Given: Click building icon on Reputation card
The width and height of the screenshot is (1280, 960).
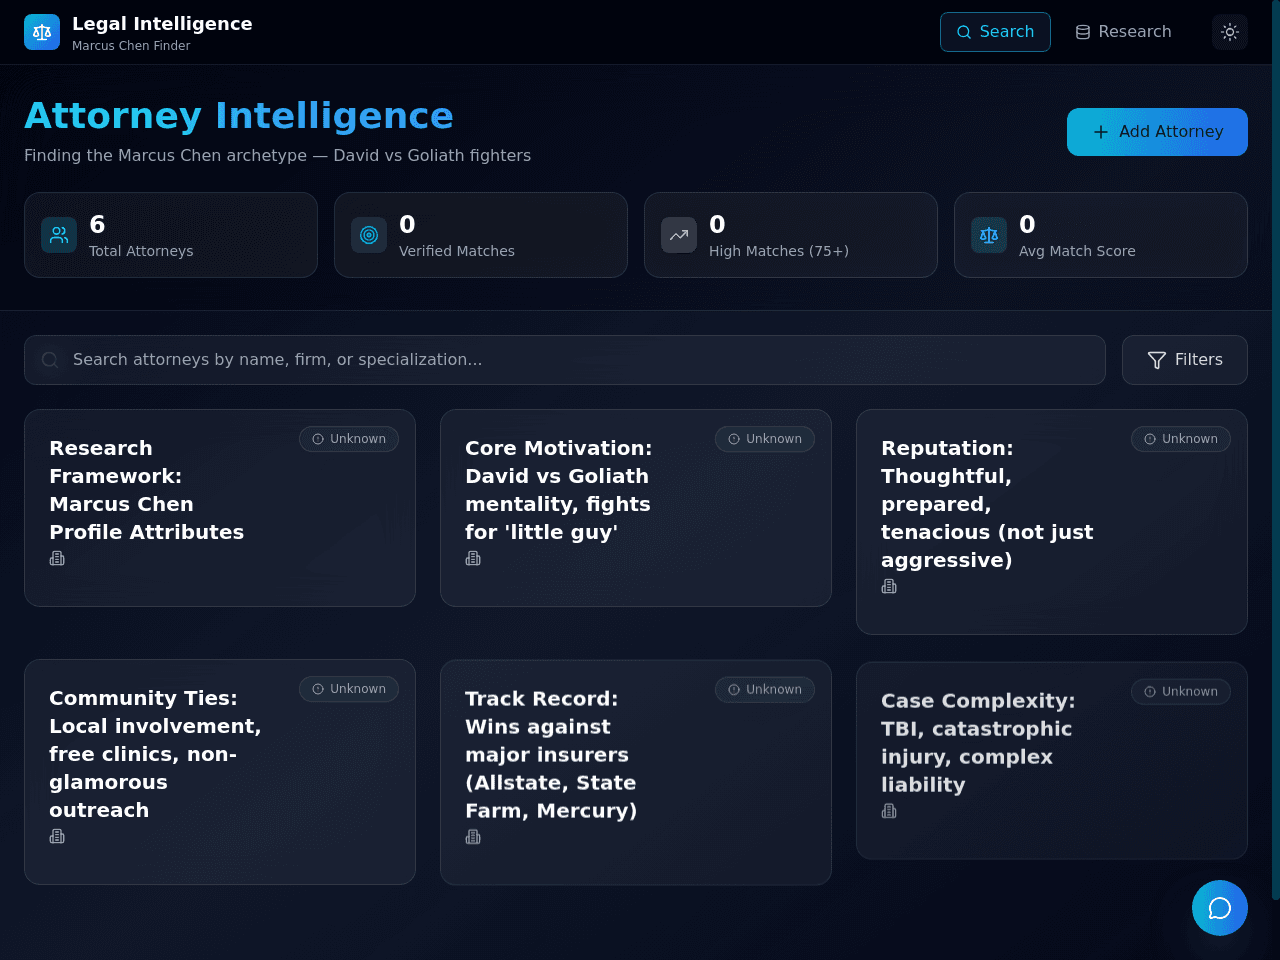Looking at the screenshot, I should (x=889, y=586).
